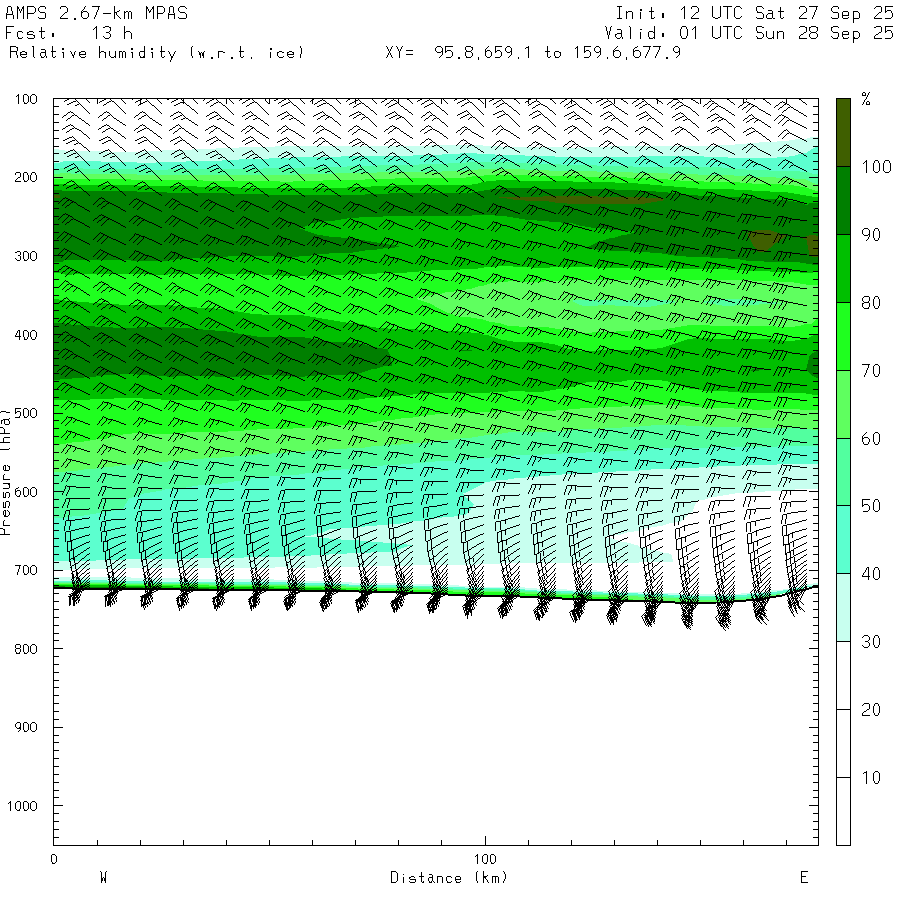Click the 200 hPa pressure axis label

click(x=26, y=177)
